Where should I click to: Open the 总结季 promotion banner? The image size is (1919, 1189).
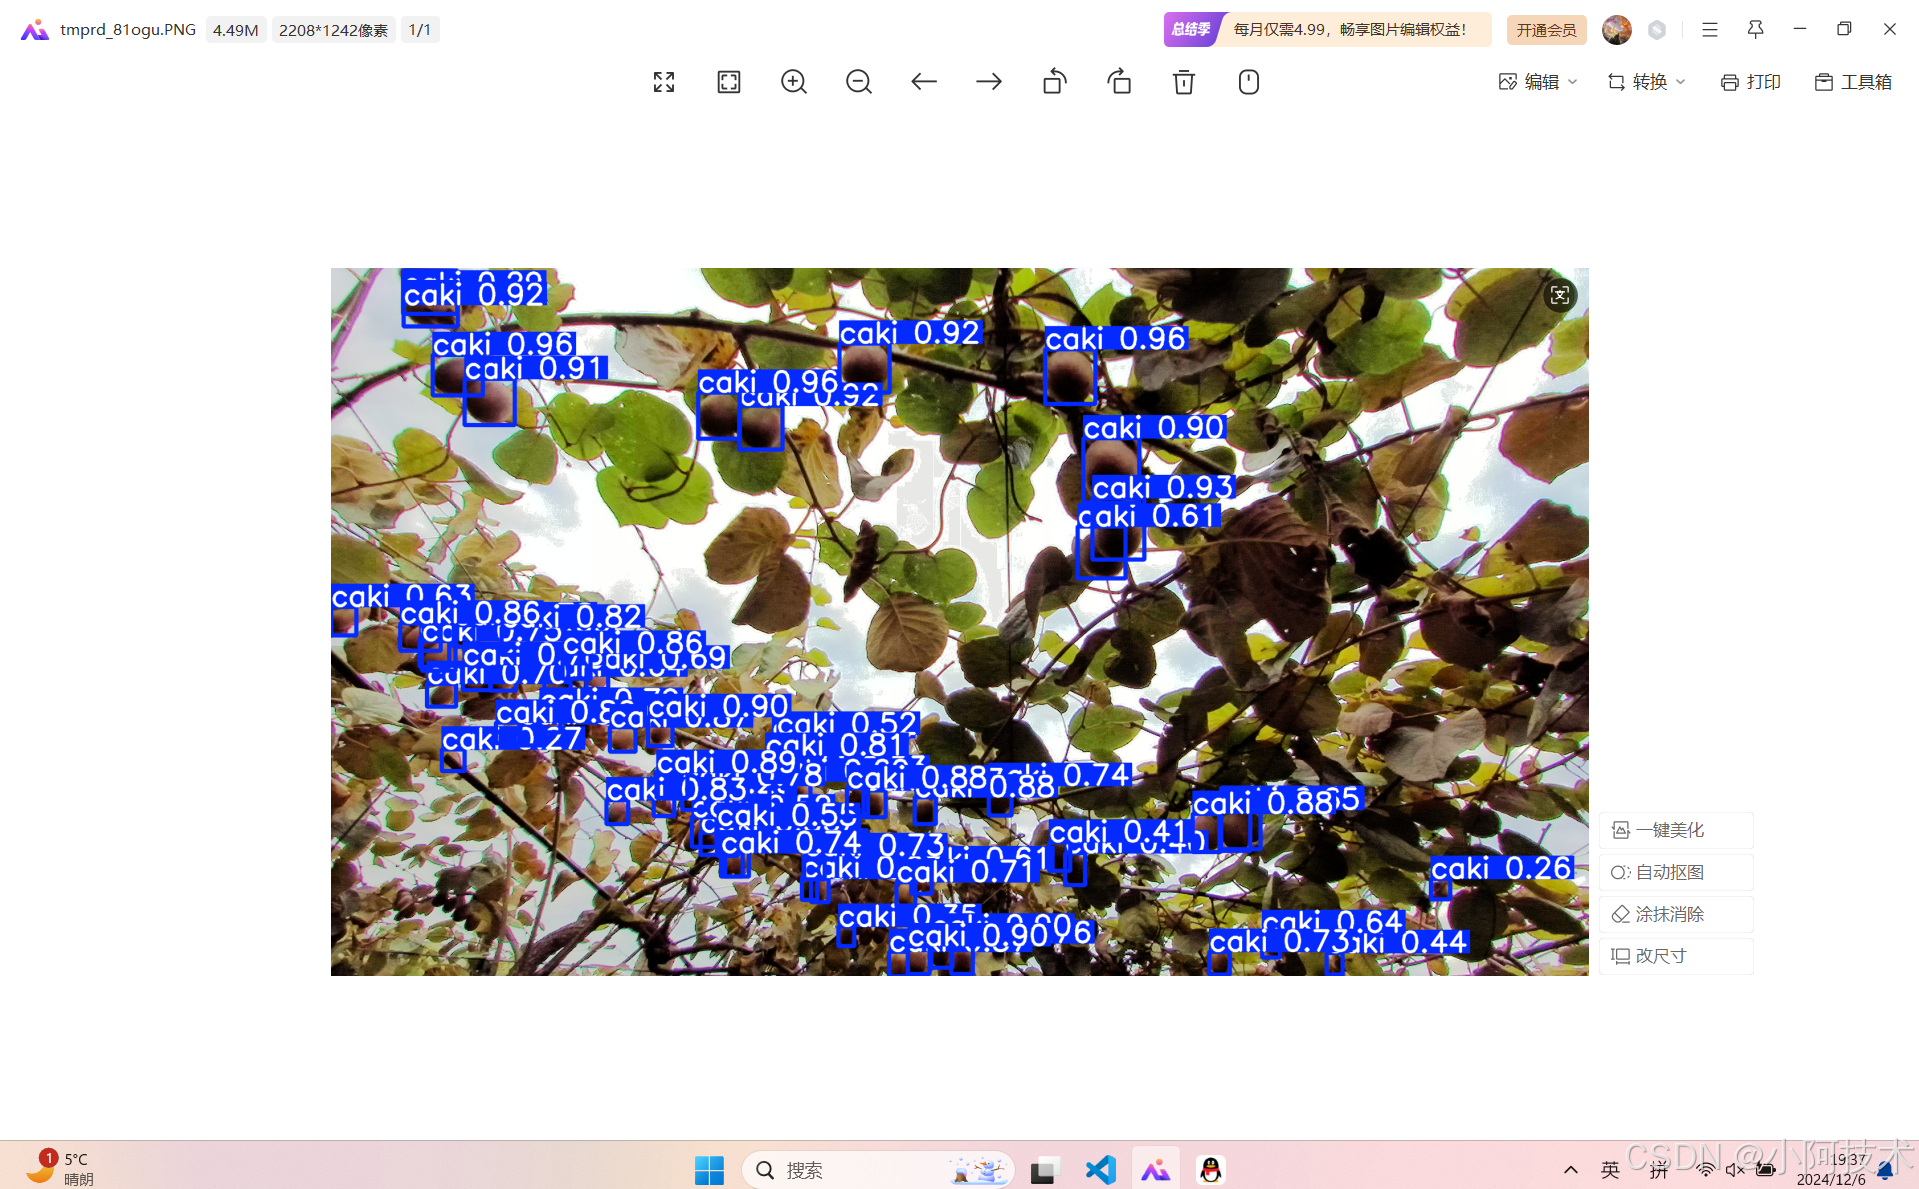1327,30
